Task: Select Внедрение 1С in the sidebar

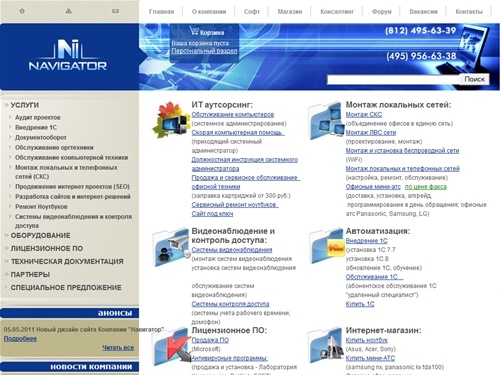Action: click(x=36, y=127)
